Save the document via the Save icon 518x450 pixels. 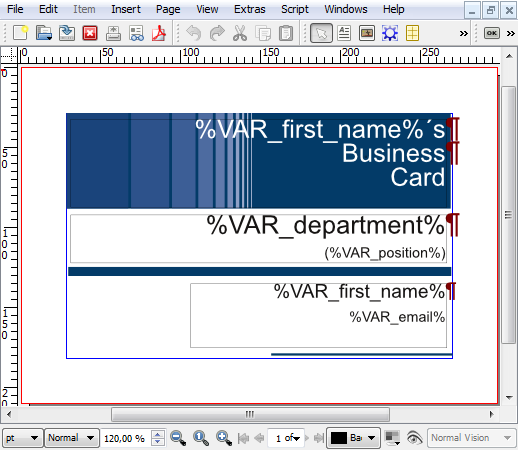(67, 33)
